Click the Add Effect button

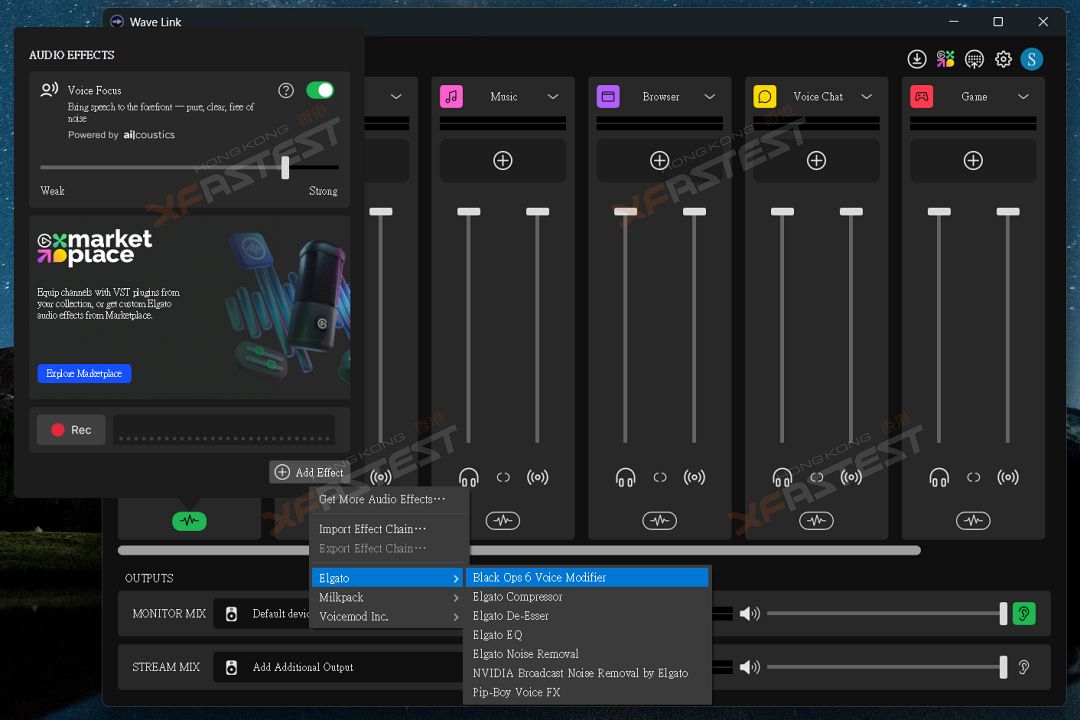pos(309,472)
